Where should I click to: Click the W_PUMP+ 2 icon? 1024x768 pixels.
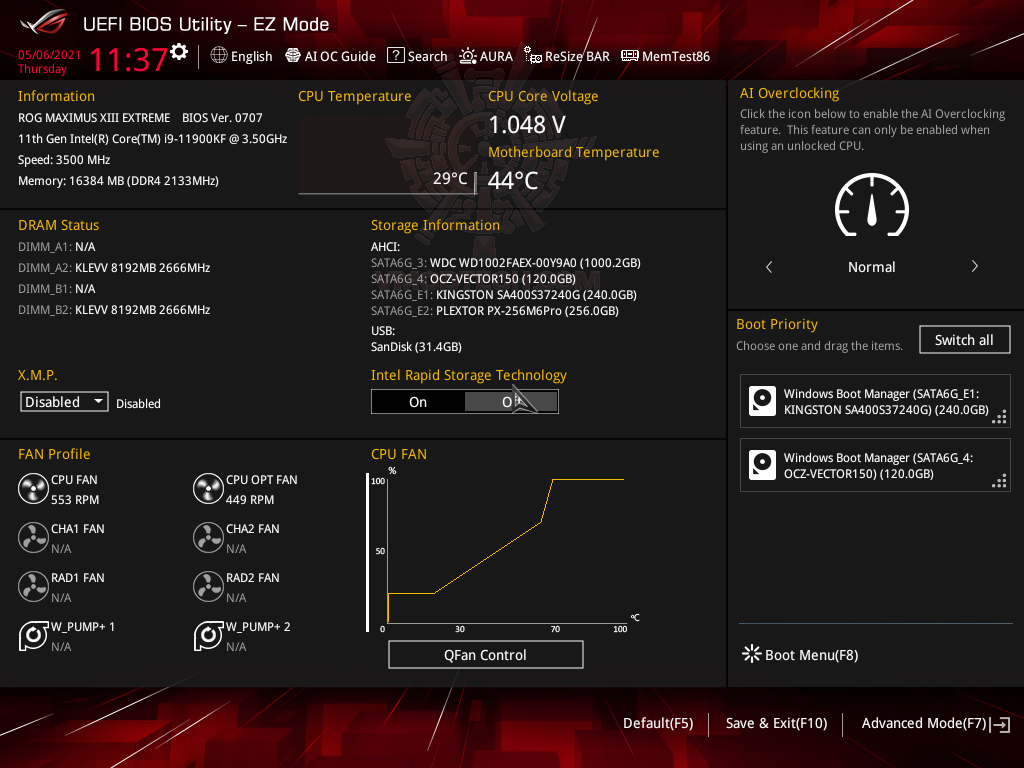[208, 635]
